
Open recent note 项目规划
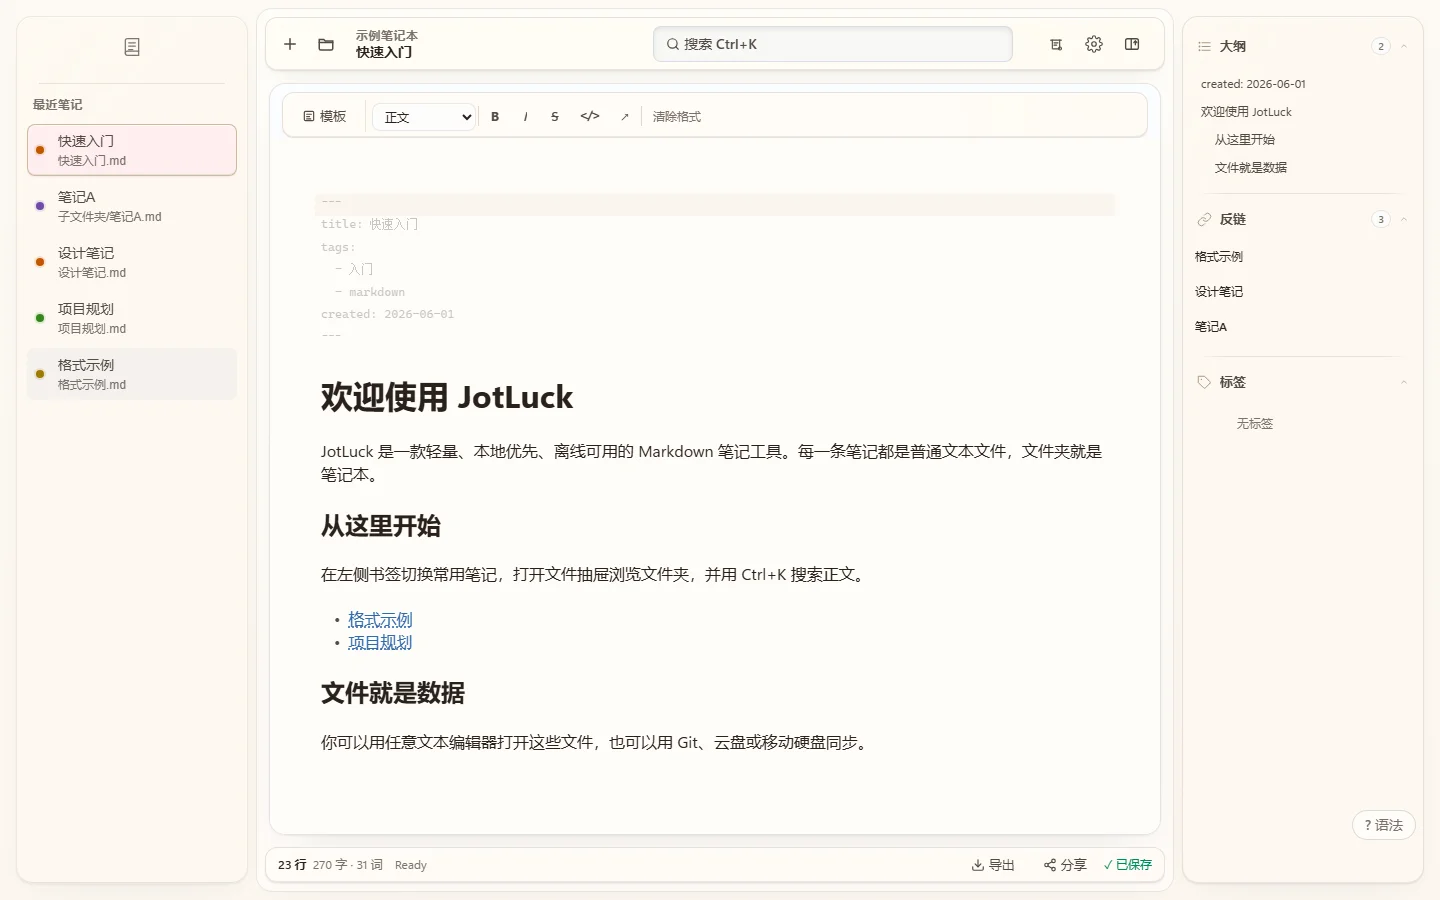click(132, 318)
